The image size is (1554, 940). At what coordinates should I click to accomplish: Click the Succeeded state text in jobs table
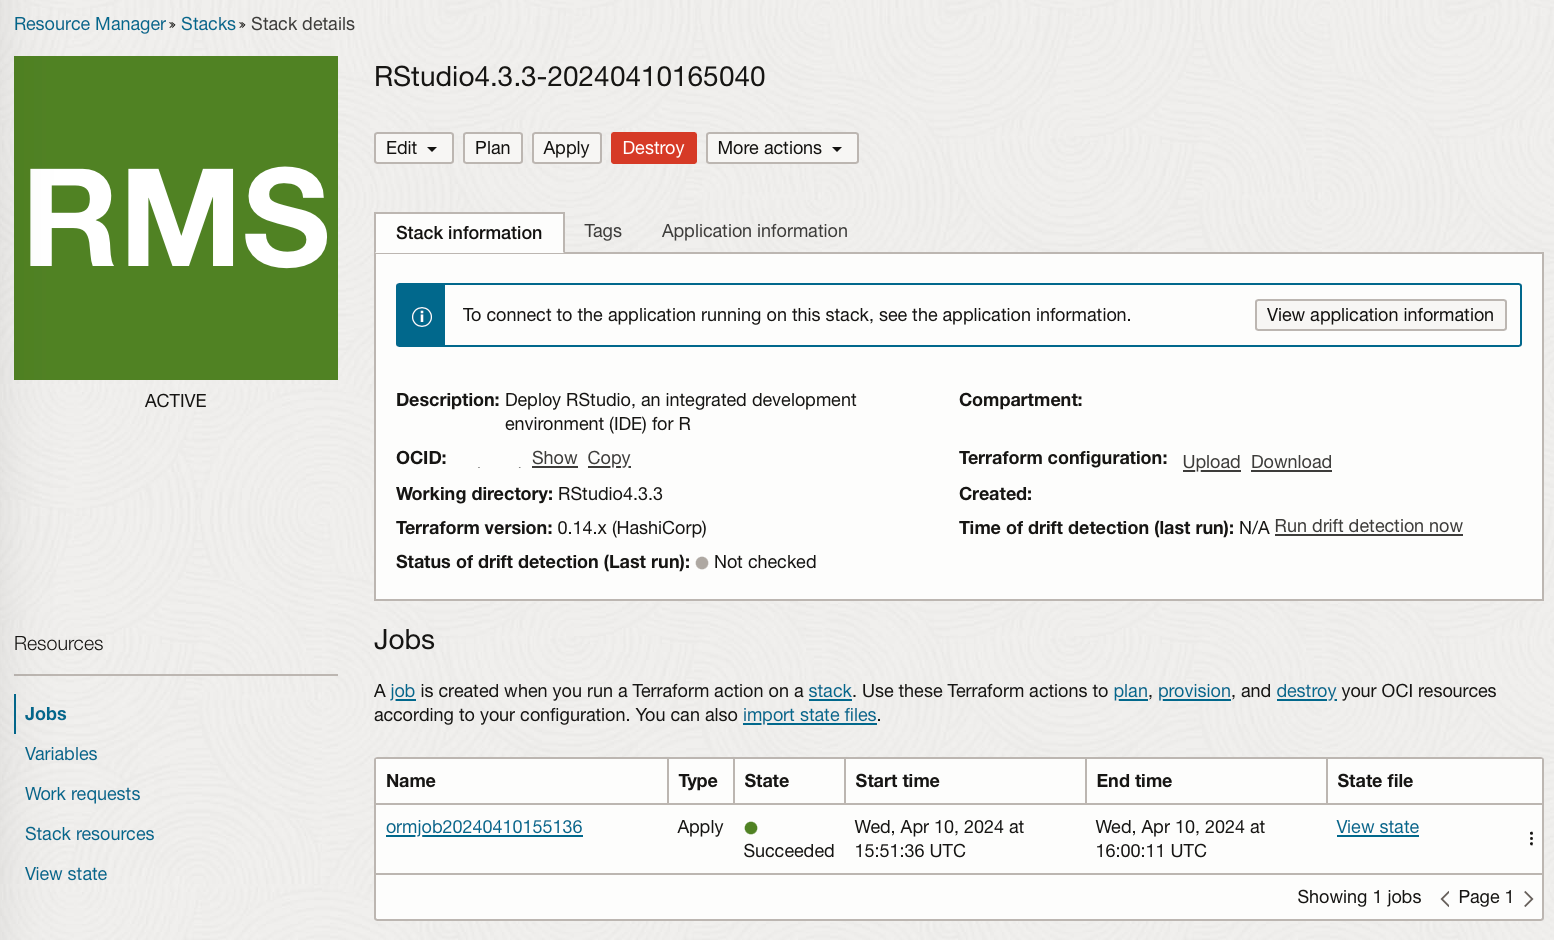(x=789, y=851)
